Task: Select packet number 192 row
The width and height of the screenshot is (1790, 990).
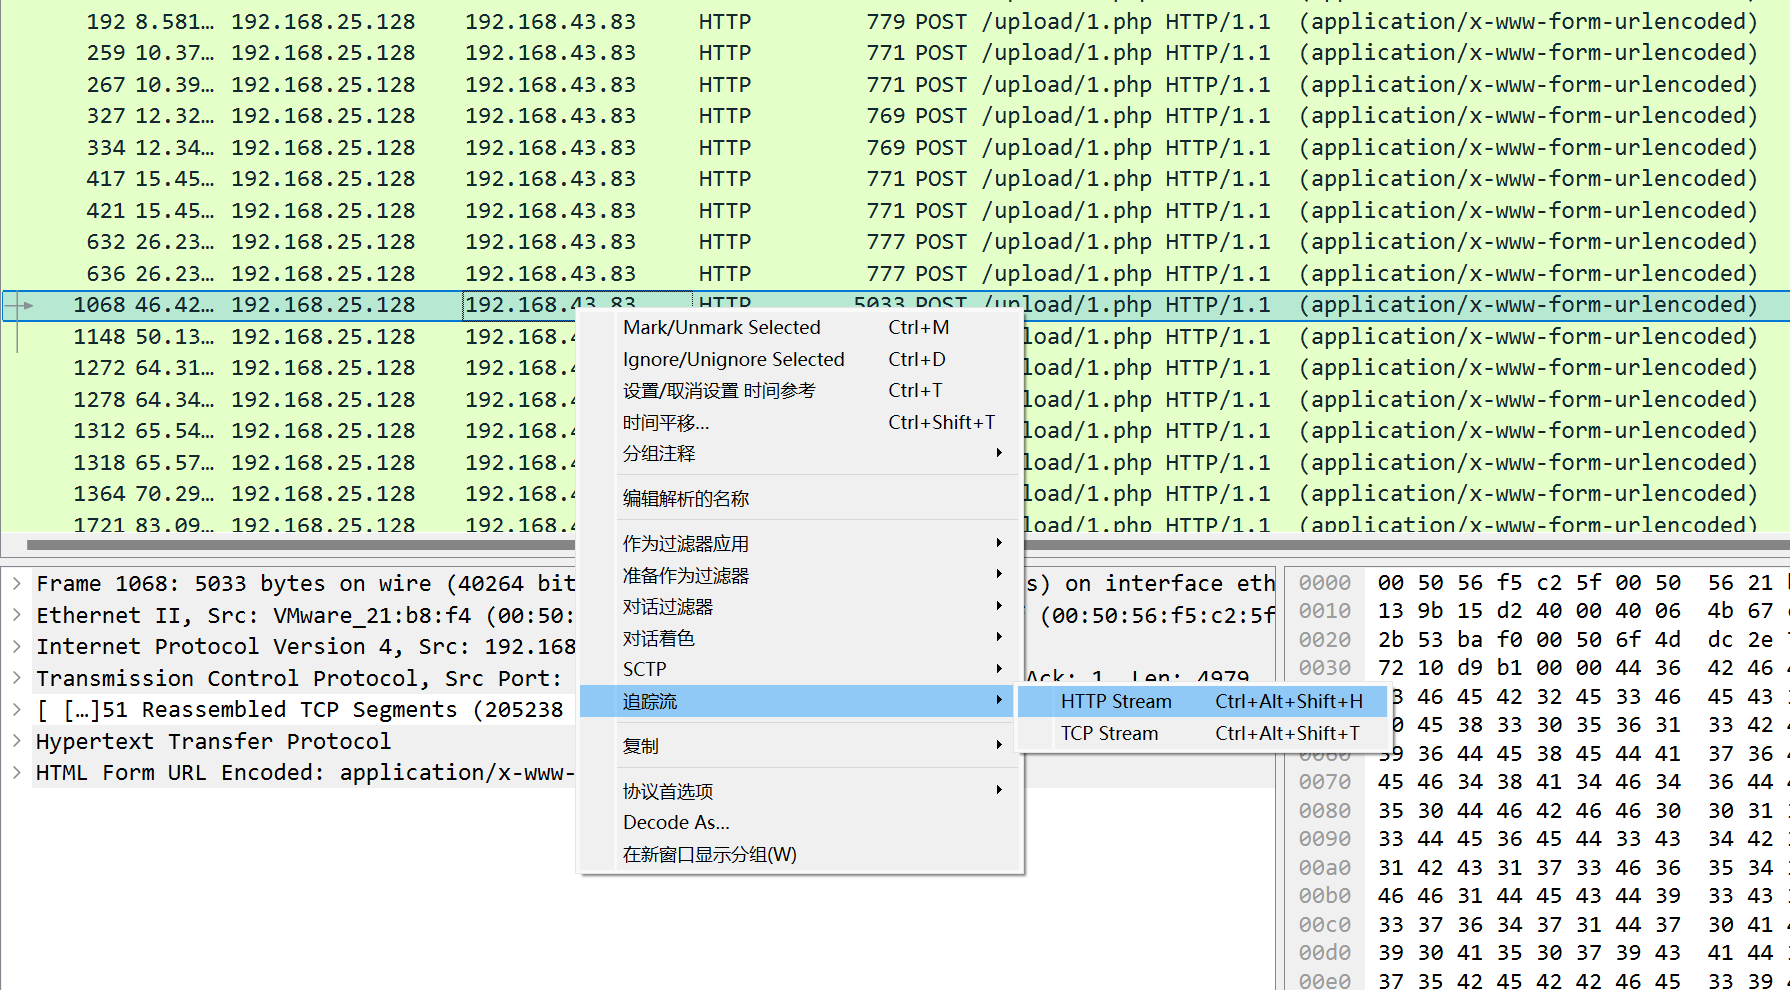Action: (x=300, y=22)
